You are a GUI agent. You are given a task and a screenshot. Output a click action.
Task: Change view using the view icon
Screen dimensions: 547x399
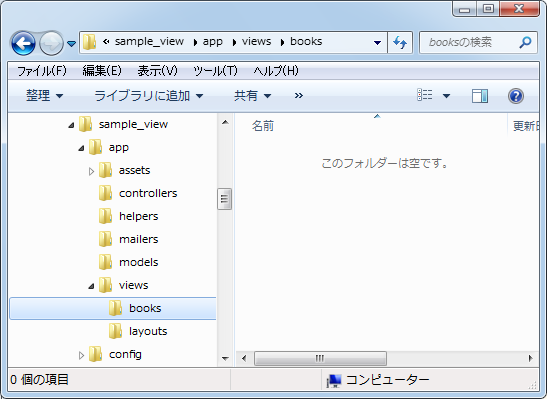coord(425,95)
